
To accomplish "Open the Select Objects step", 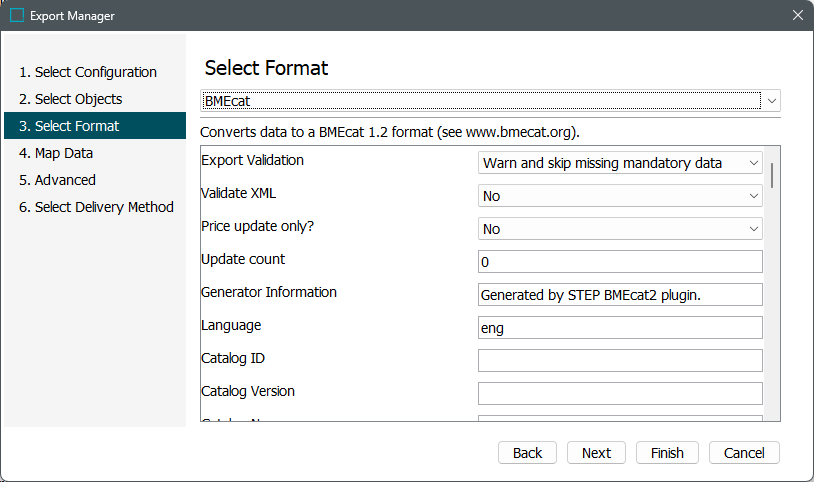I will point(70,99).
